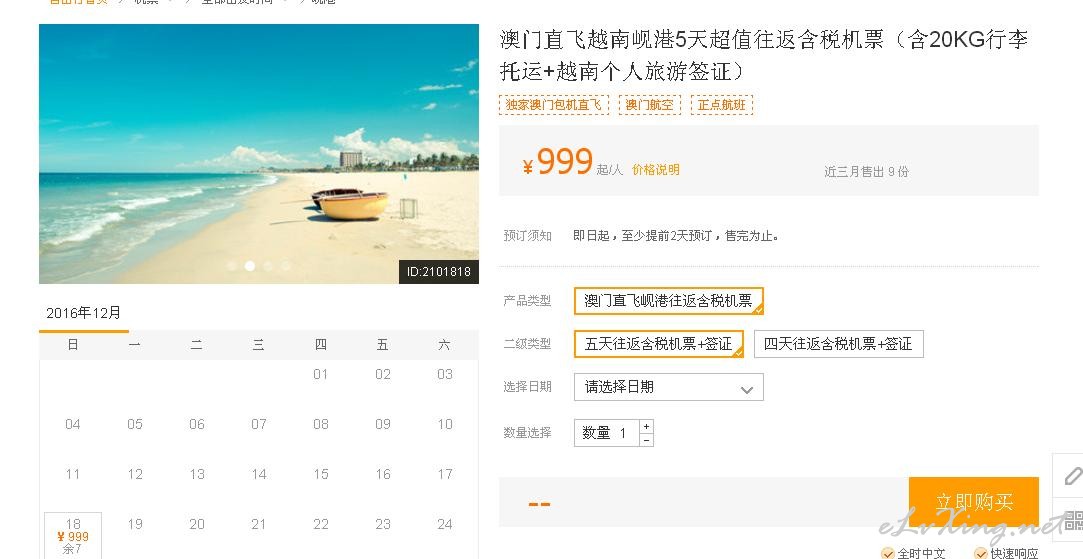The image size is (1083, 559).
Task: Select 五天往返含税机票+签证 option
Action: point(659,344)
